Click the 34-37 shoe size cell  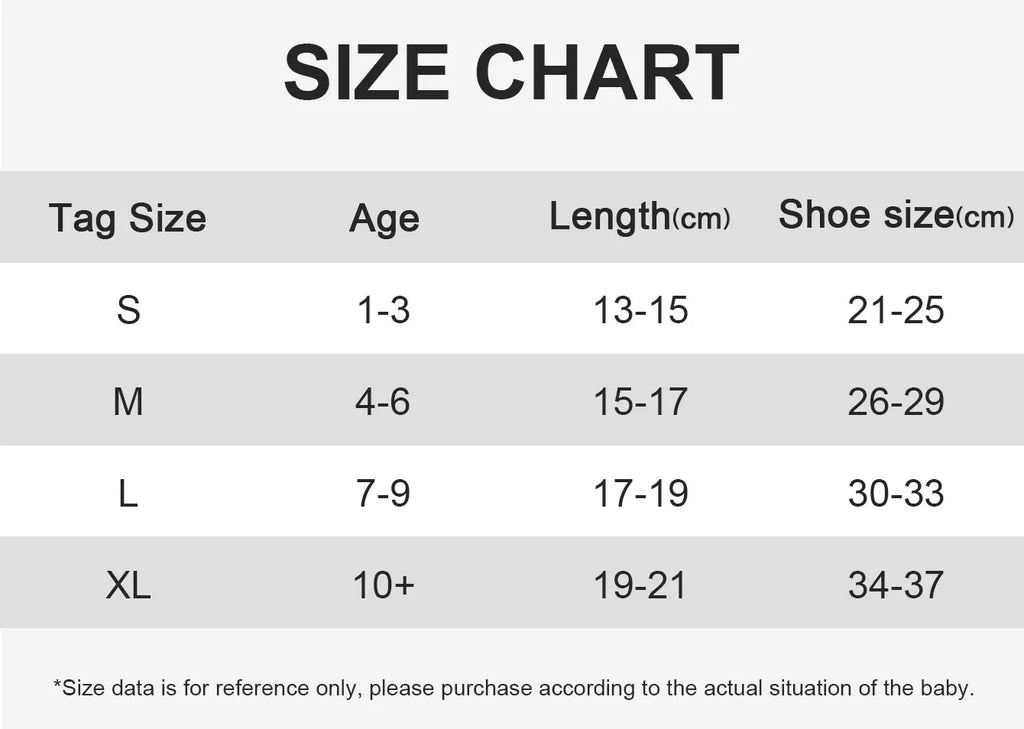[896, 585]
